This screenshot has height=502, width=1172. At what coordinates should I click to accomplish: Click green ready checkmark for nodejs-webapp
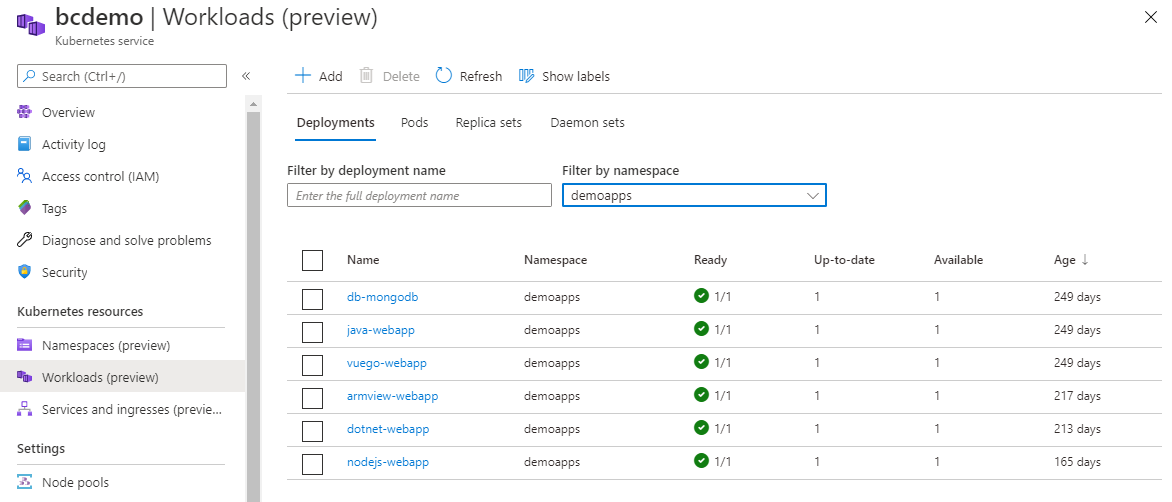click(x=701, y=460)
